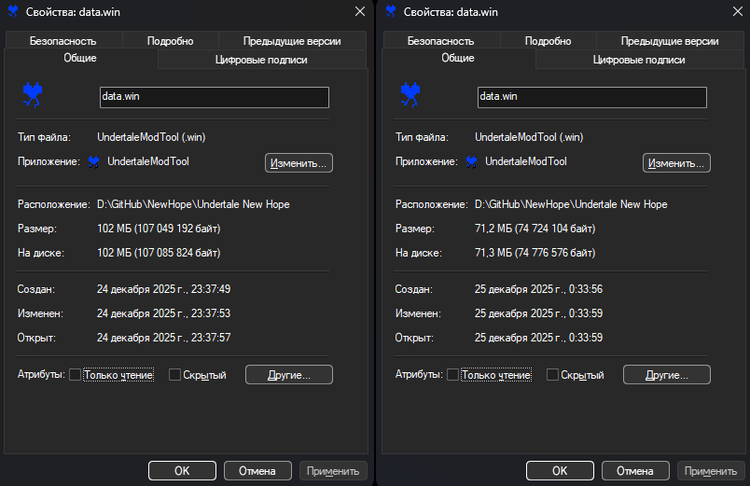Viewport: 750px width, 486px height.
Task: Focus the data.win name field in right dialog
Action: pos(592,97)
